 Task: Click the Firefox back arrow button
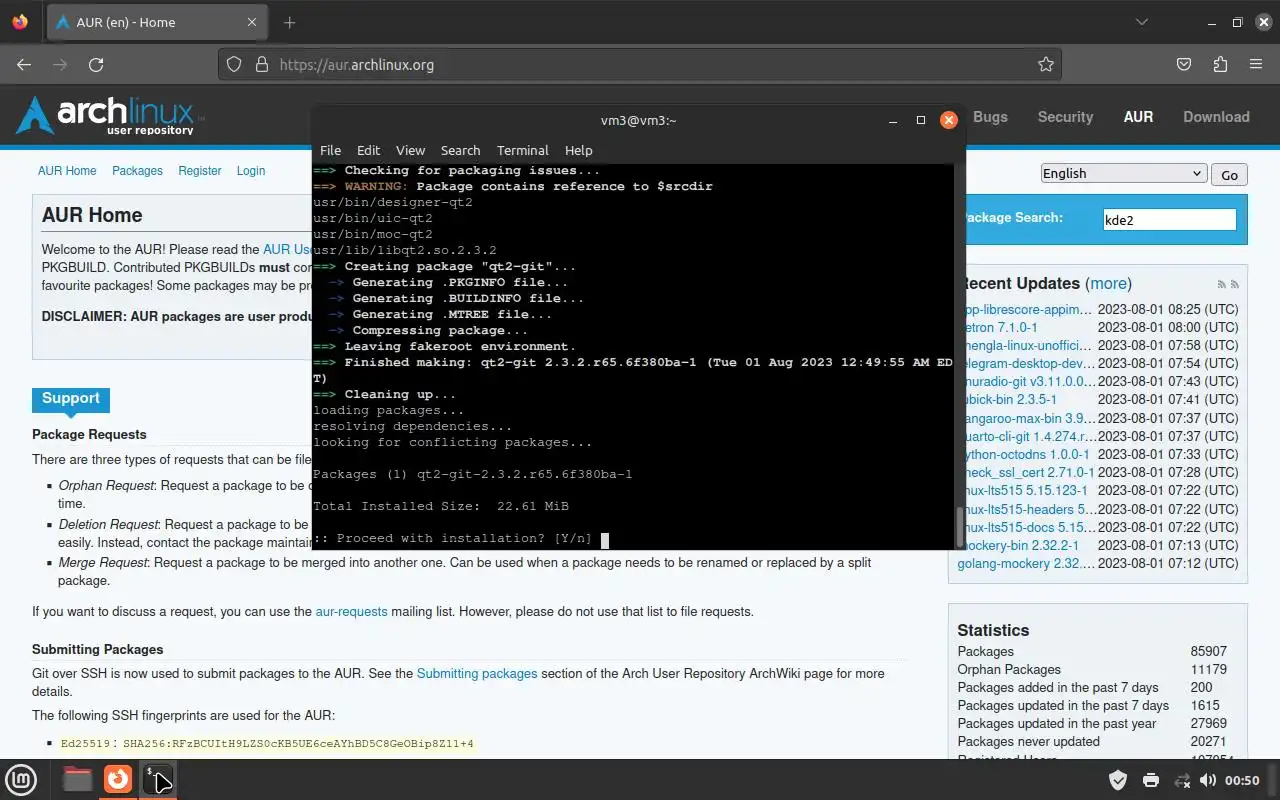[24, 64]
